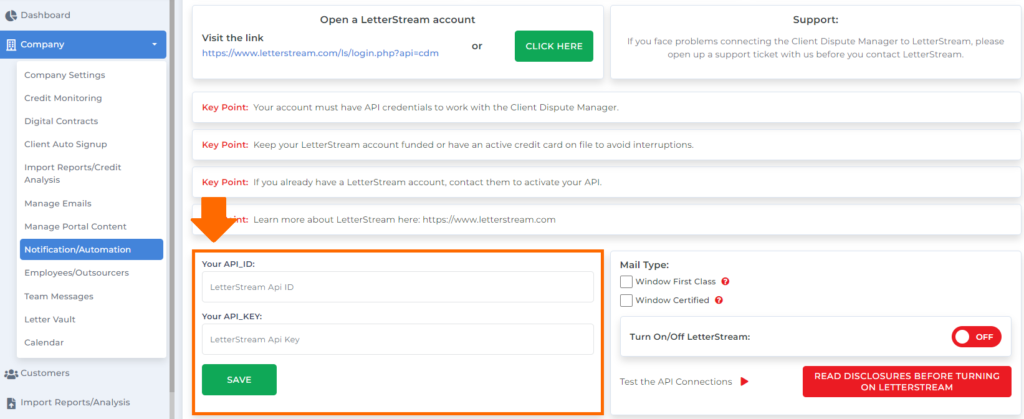Screen dimensions: 1024x419
Task: Click red play arrow for API test
Action: (x=744, y=382)
